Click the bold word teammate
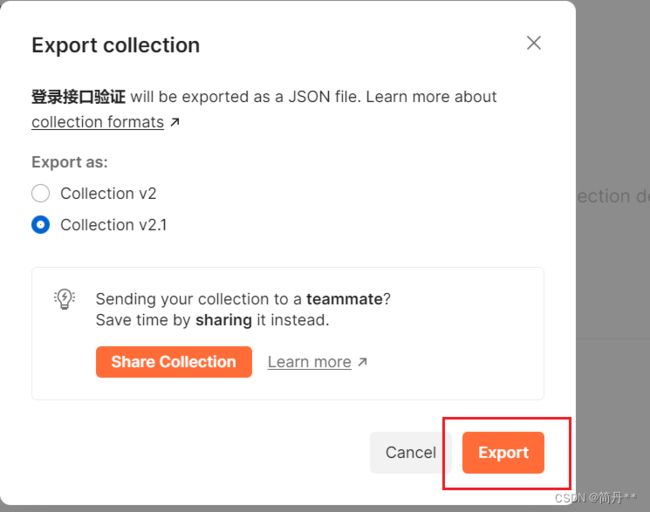Image resolution: width=650 pixels, height=512 pixels. [x=344, y=299]
